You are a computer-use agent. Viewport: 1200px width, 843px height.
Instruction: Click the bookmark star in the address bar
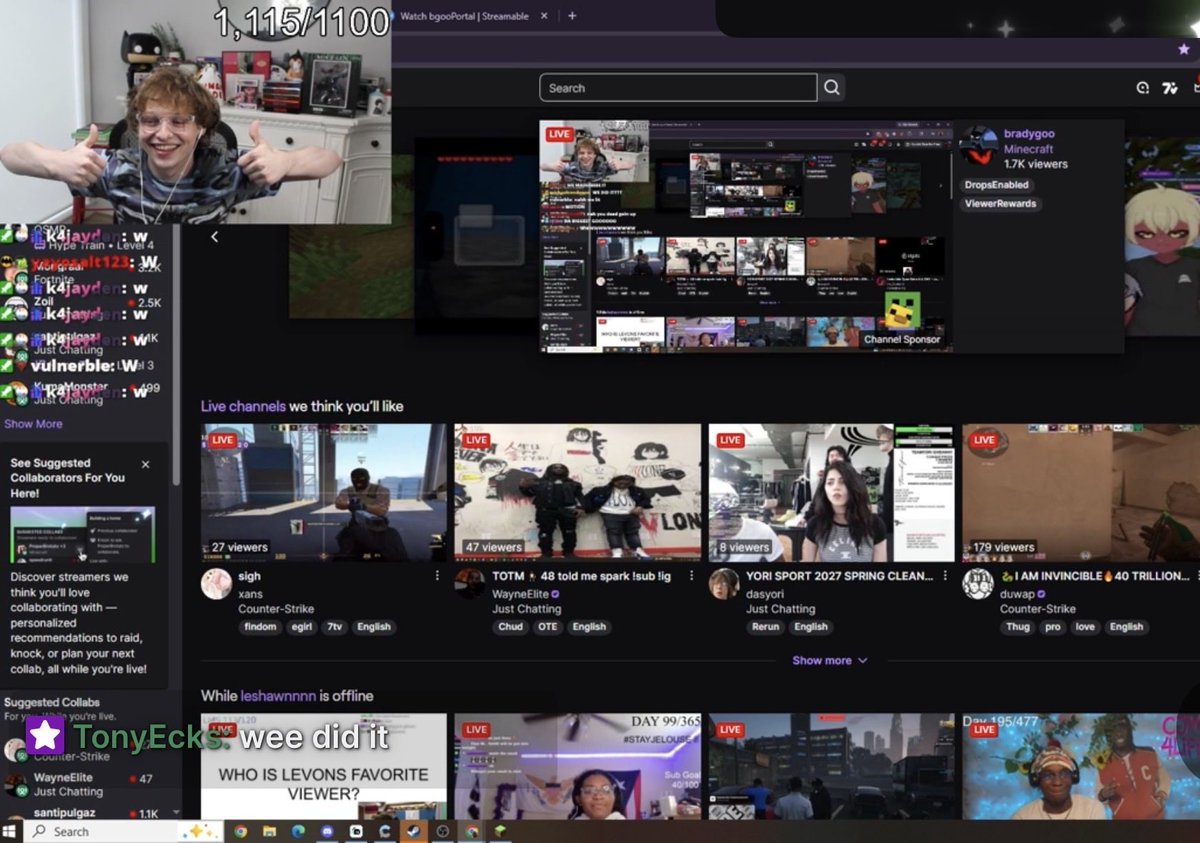1184,49
